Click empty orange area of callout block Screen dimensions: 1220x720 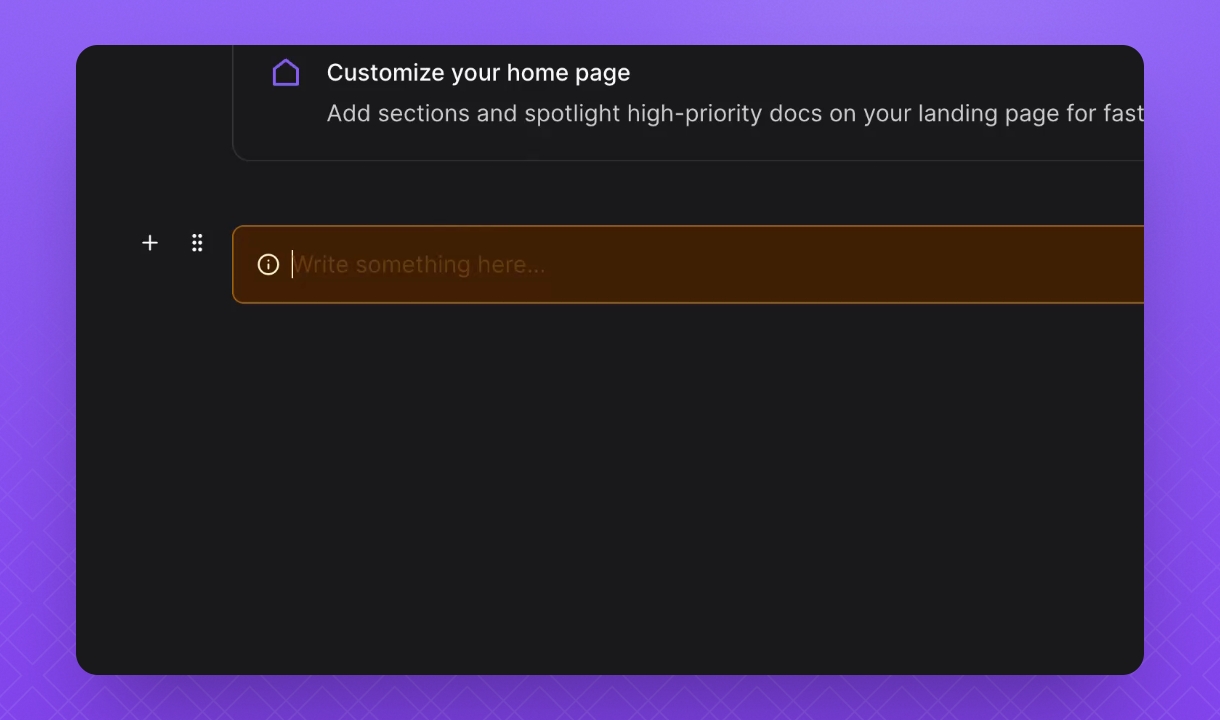(x=850, y=264)
